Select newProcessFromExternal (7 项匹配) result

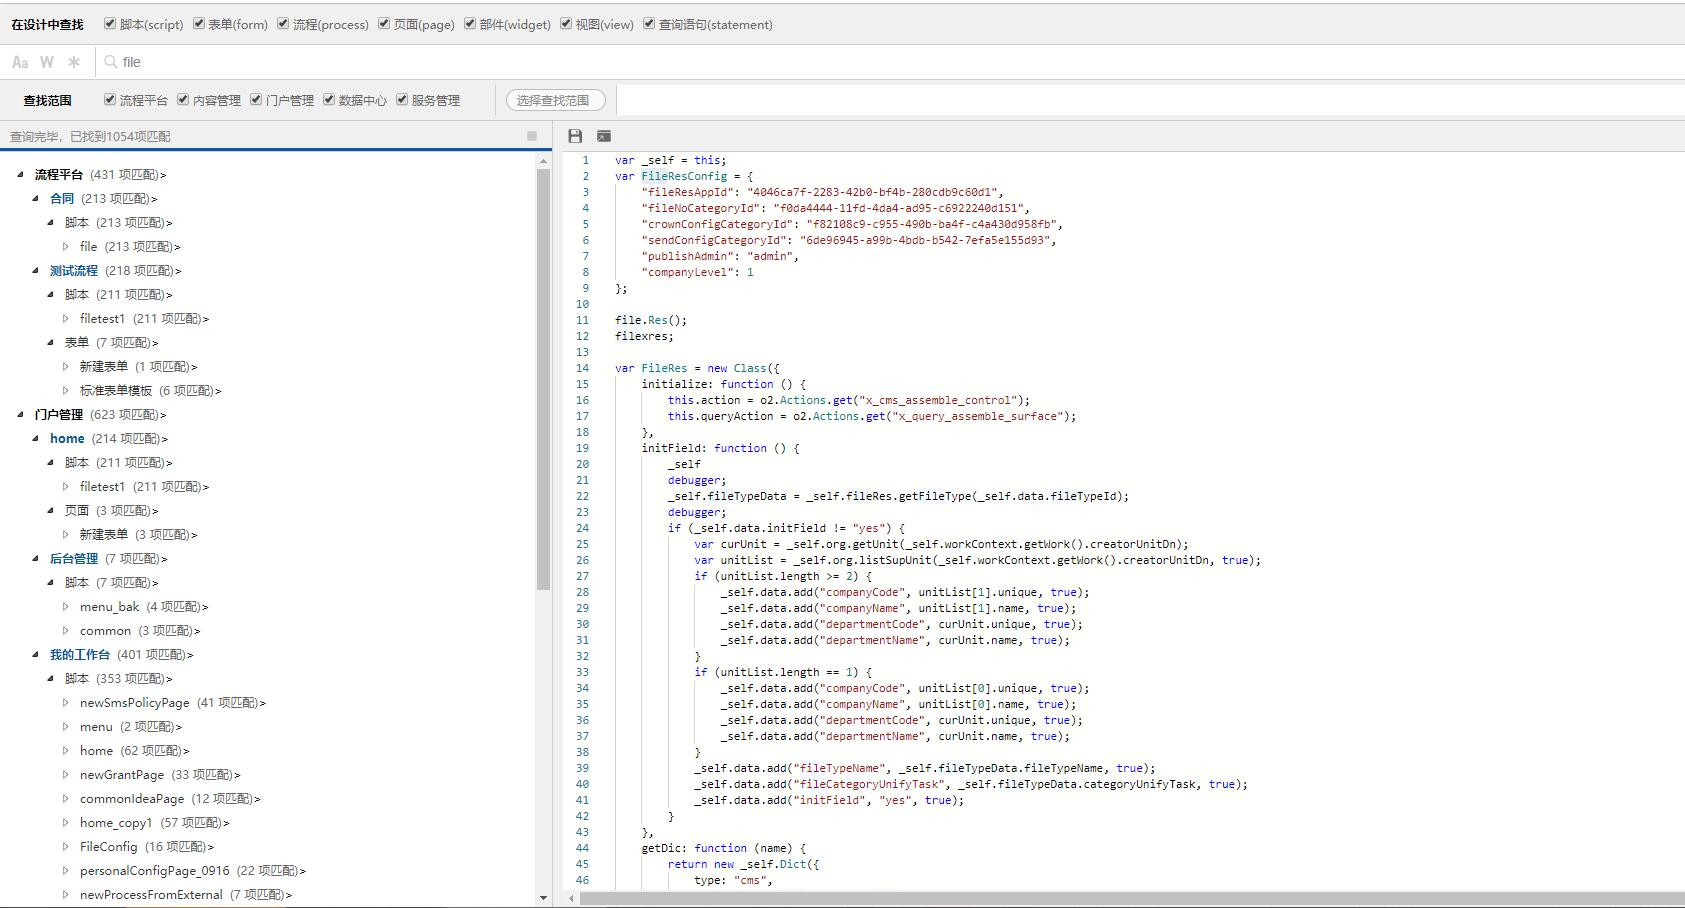(186, 894)
